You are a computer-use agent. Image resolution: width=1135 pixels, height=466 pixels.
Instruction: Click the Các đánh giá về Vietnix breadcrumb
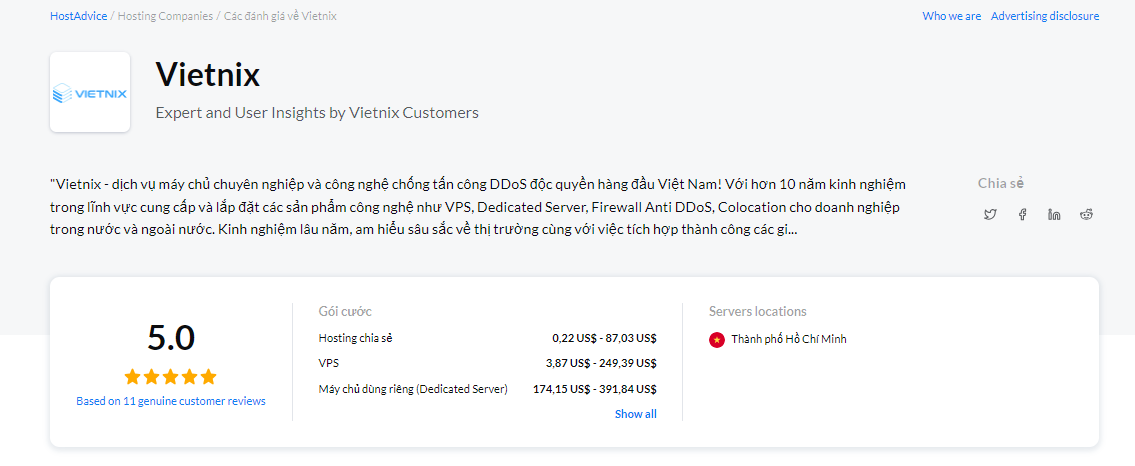point(280,16)
